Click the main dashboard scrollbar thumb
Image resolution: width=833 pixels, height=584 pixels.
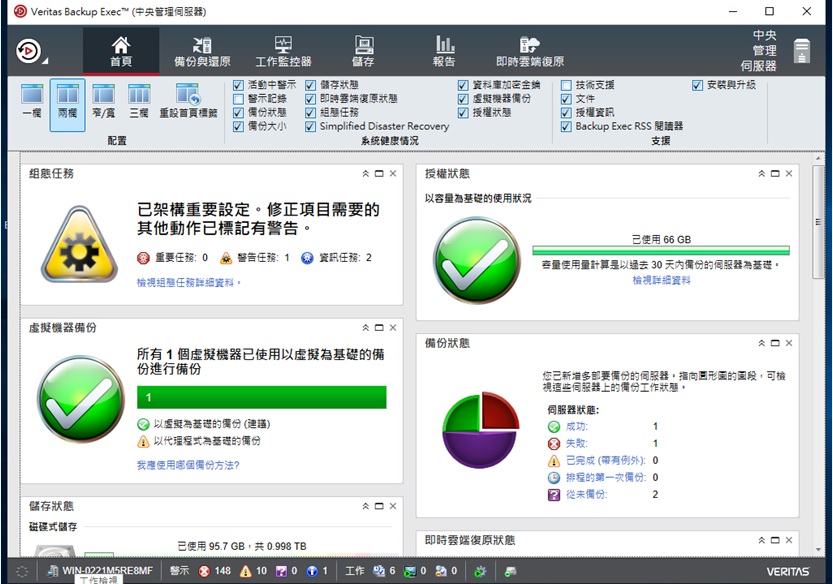click(819, 222)
